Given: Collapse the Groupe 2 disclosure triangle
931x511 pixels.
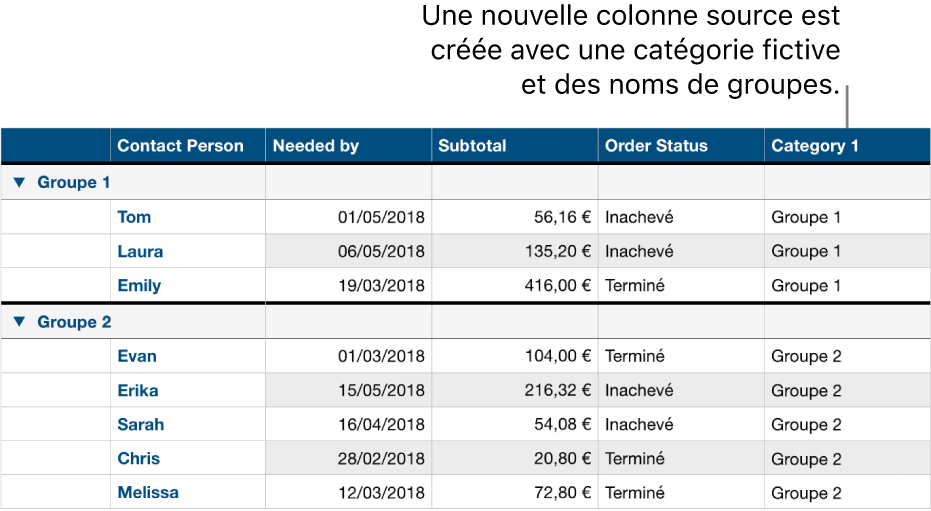Looking at the screenshot, I should click(20, 323).
